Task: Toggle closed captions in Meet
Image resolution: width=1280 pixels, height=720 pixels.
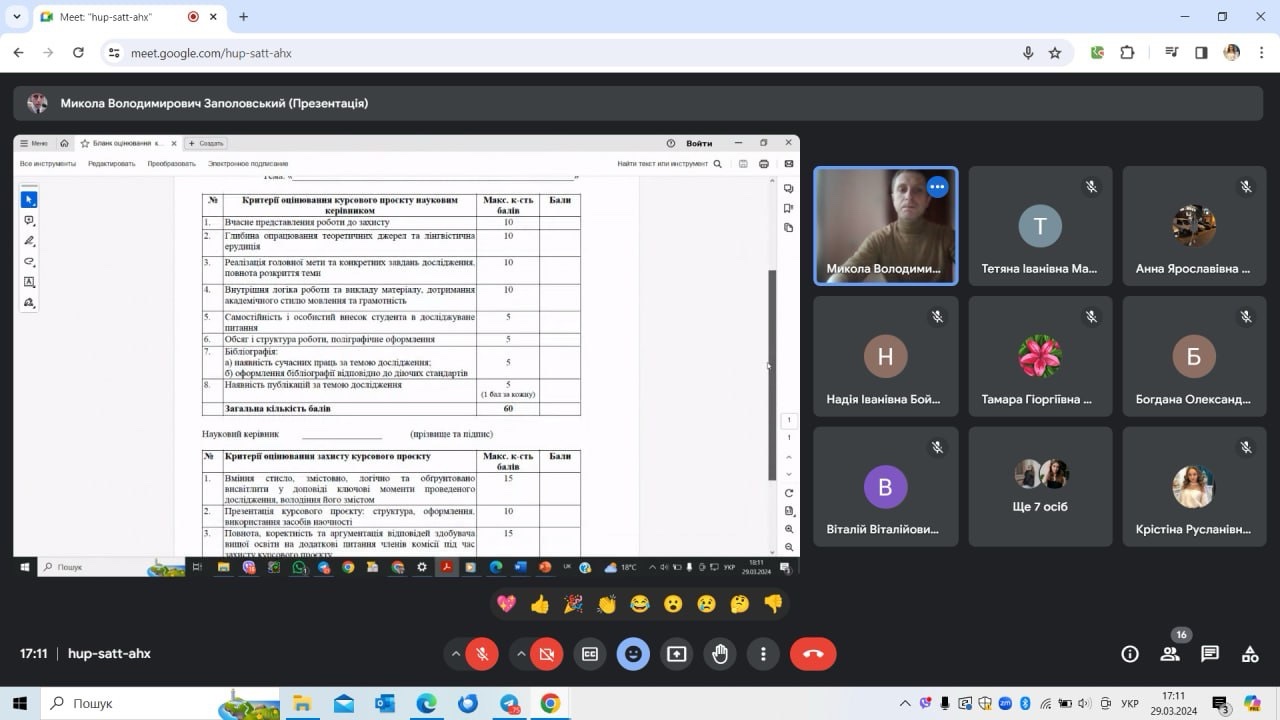Action: coord(590,654)
